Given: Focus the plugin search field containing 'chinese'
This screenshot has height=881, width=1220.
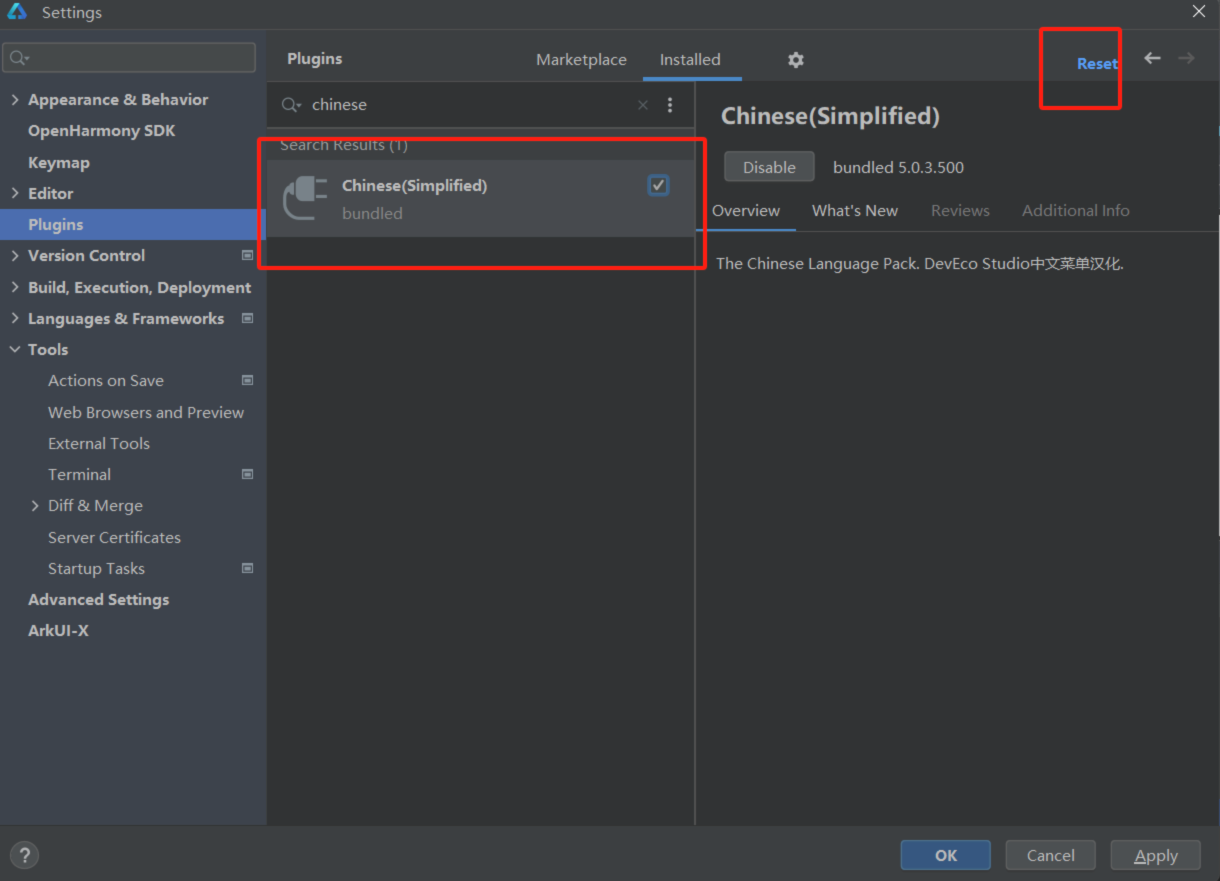Looking at the screenshot, I should click(x=470, y=105).
